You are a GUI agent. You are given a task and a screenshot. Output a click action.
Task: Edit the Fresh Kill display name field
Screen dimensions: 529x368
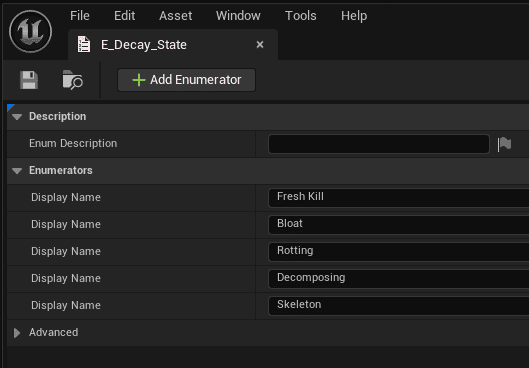tap(399, 198)
